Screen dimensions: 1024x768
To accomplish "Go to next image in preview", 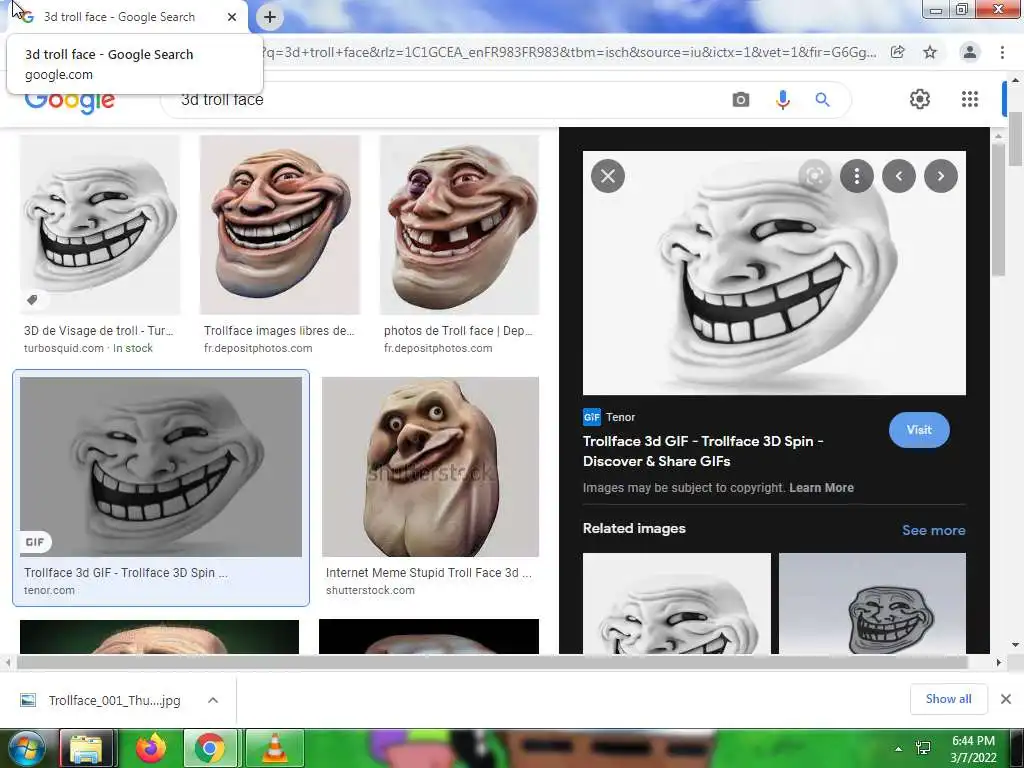I will (x=940, y=176).
